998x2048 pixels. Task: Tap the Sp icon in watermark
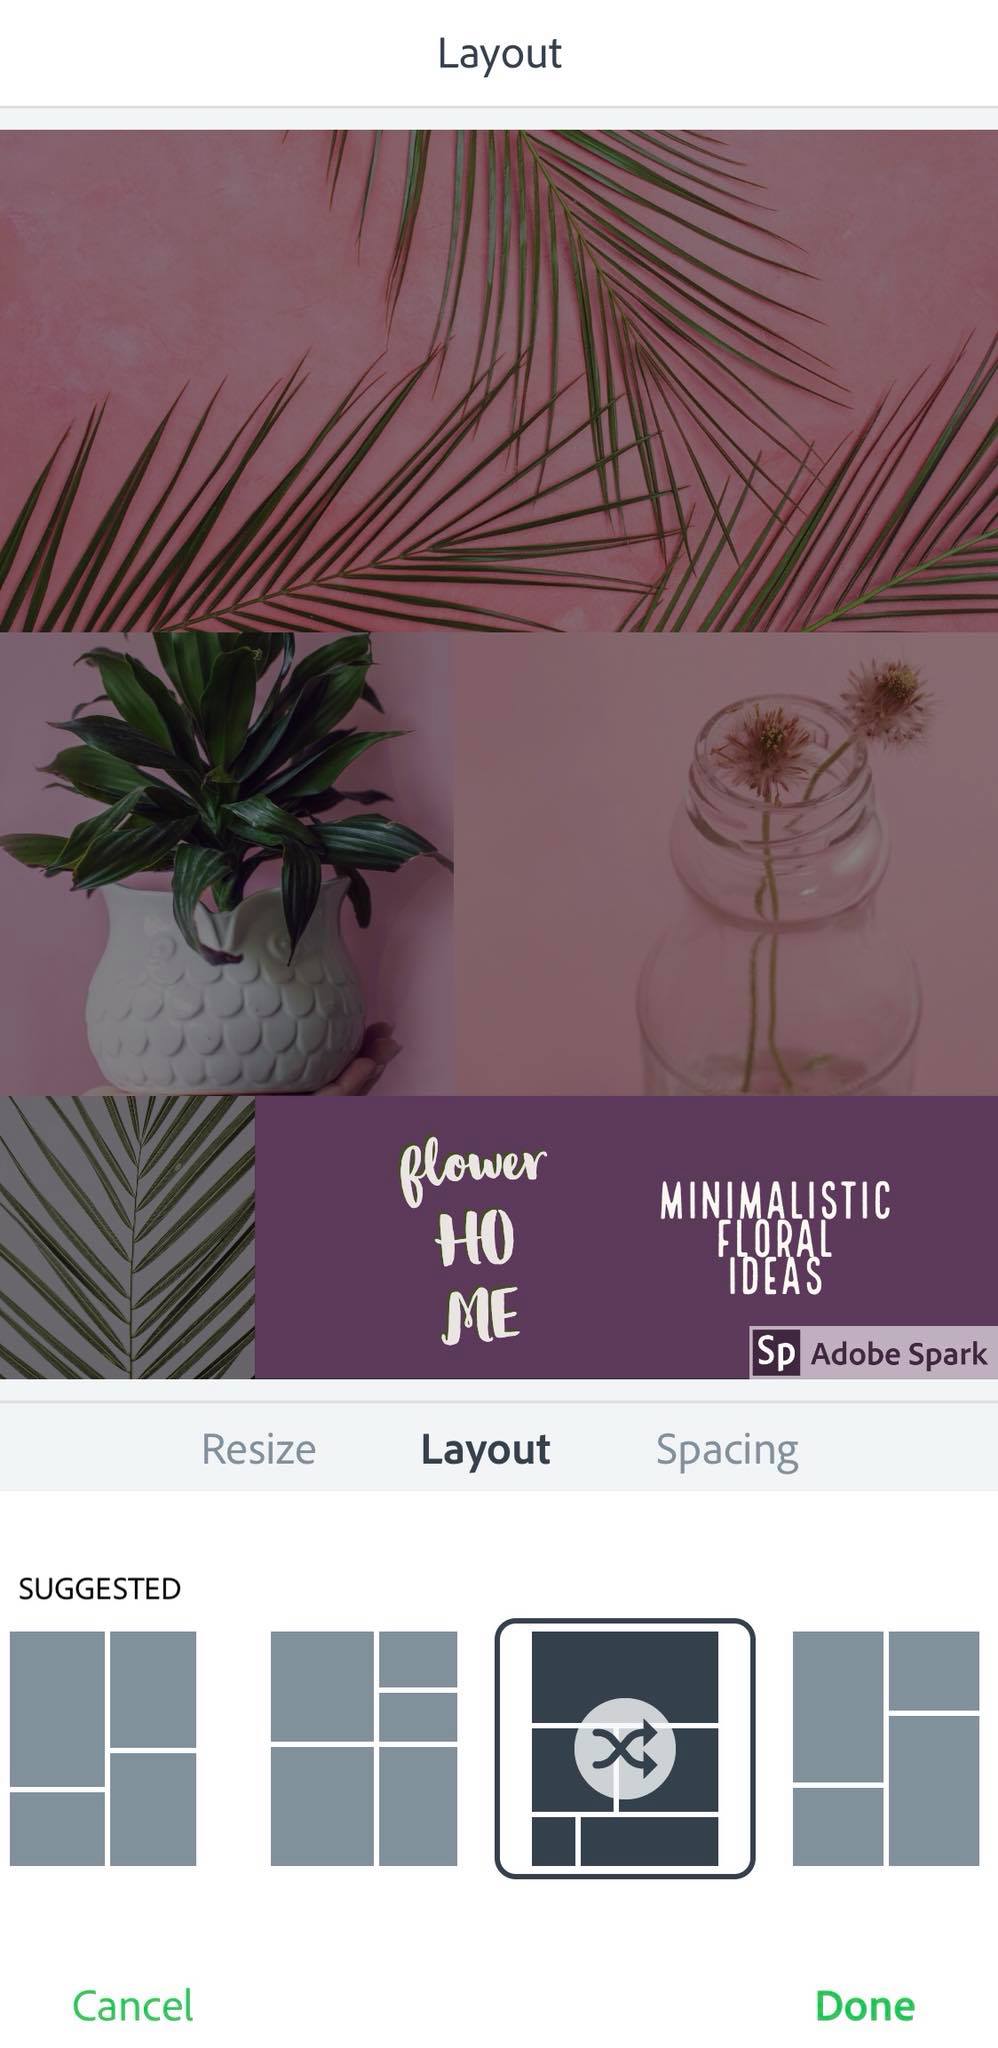(776, 1353)
